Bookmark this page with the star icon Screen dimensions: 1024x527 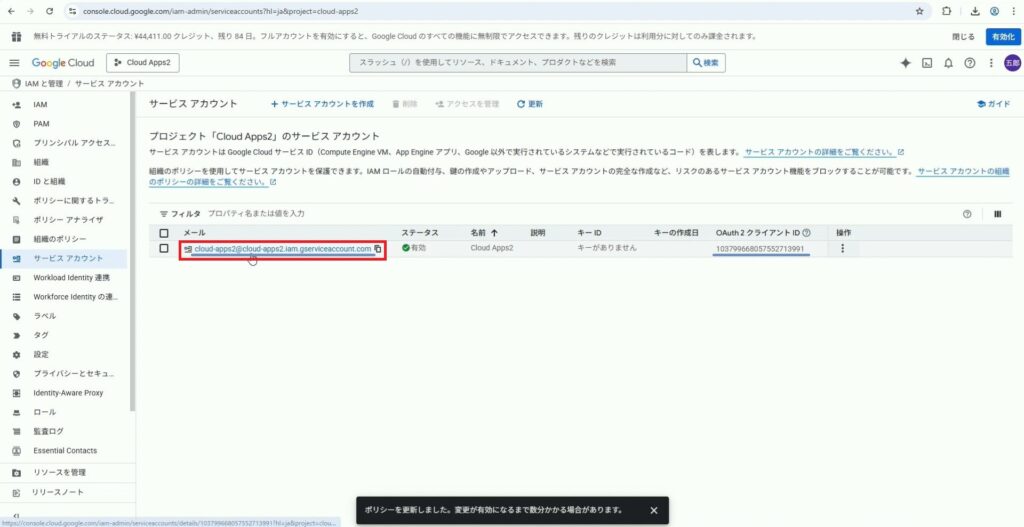919,11
